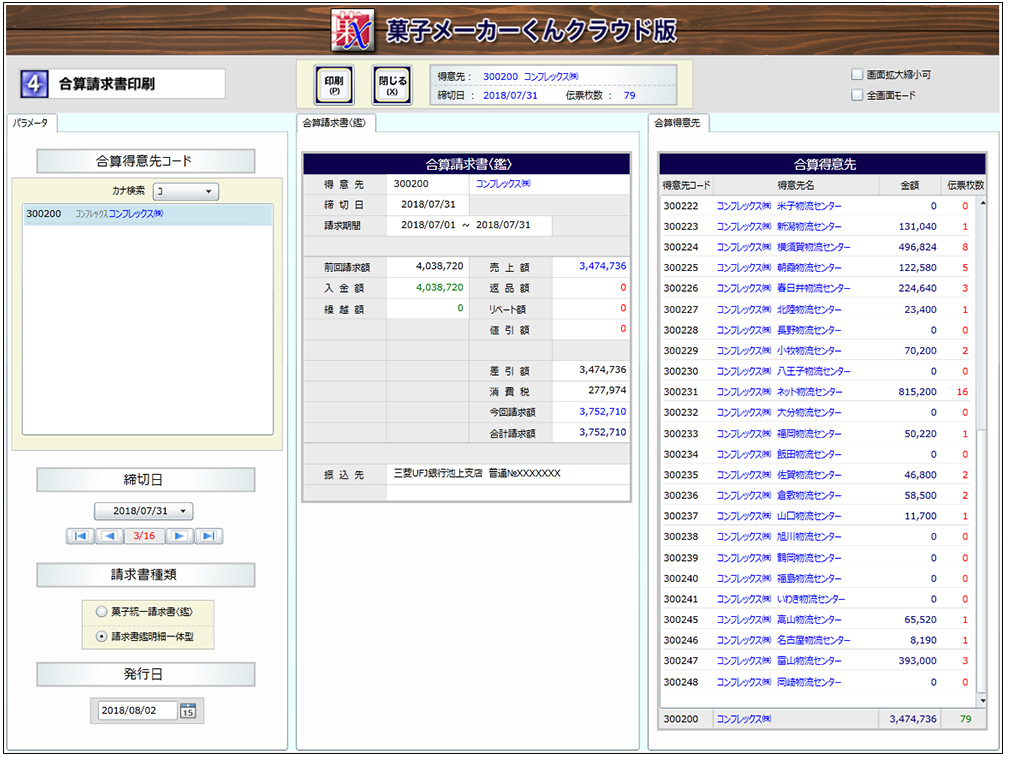Select customer 300200 コンプレックス in list
The image size is (1010, 760).
pos(147,214)
